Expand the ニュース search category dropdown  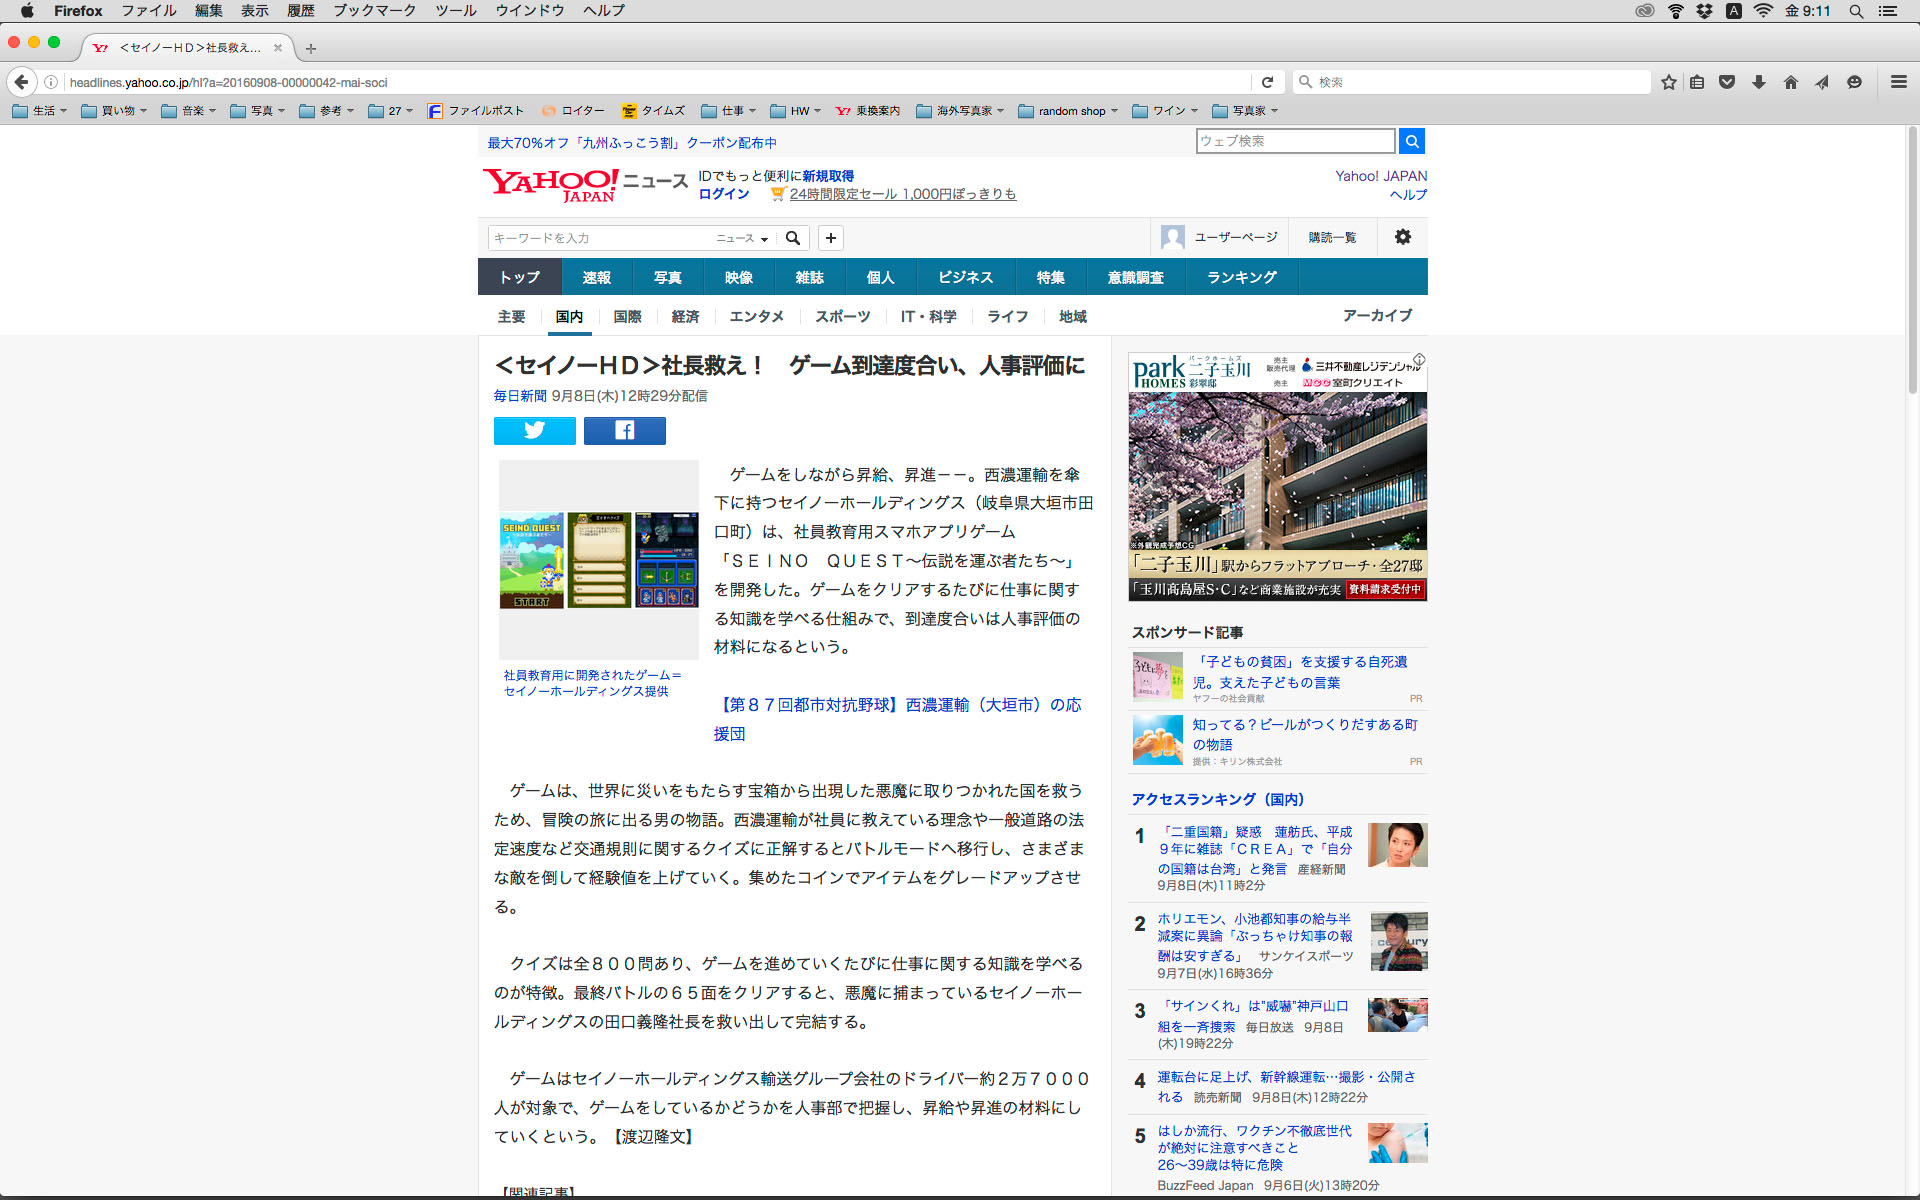pos(742,238)
